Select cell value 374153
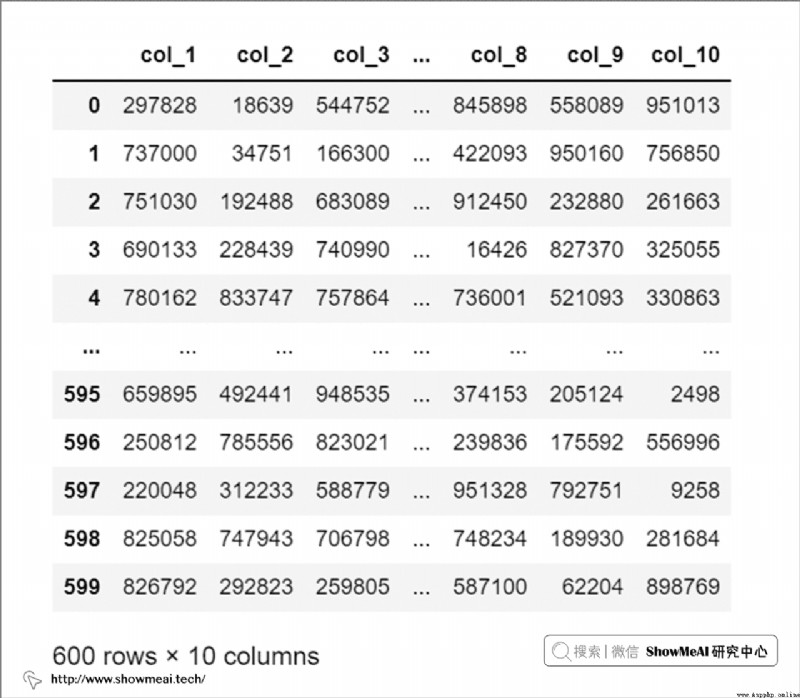Screen dimensions: 800x698 point(490,394)
